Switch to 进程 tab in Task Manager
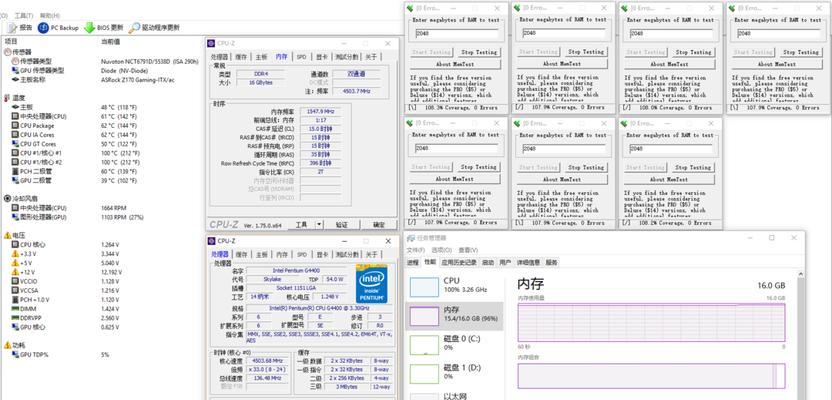This screenshot has width=832, height=400. click(x=413, y=263)
